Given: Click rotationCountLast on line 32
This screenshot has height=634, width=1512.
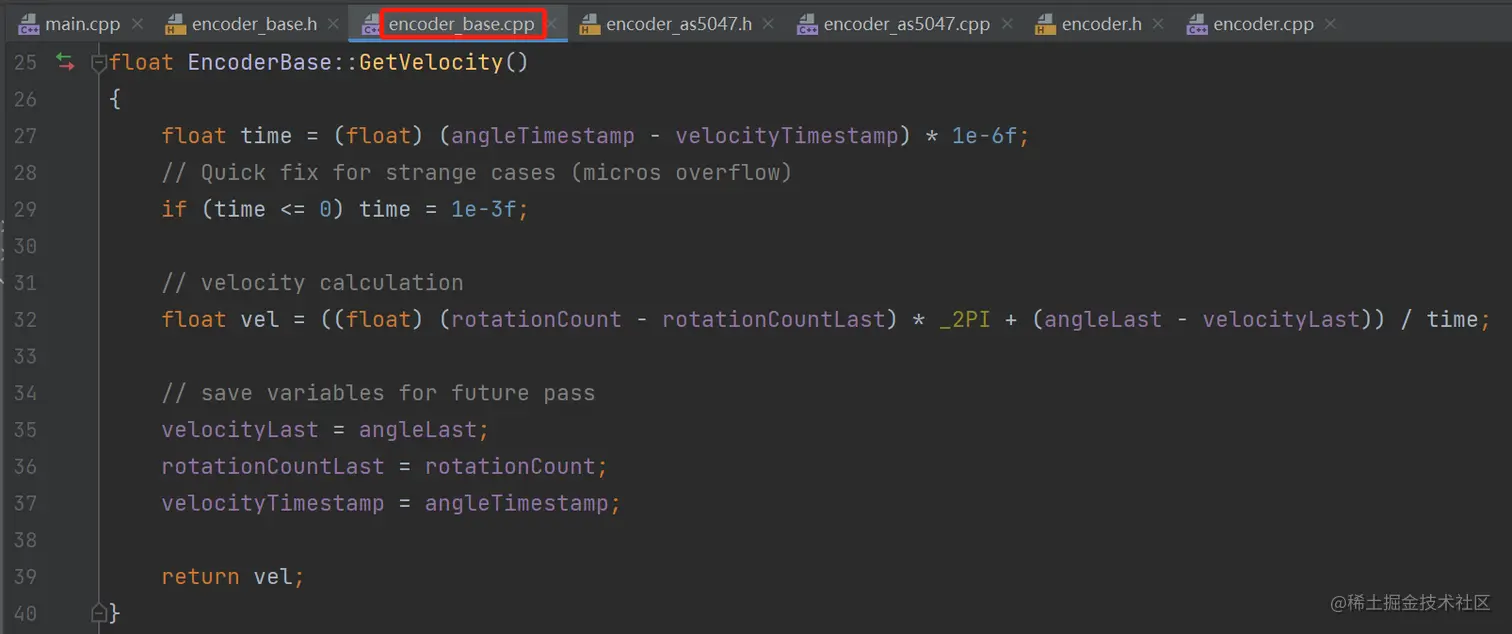Looking at the screenshot, I should pos(774,319).
